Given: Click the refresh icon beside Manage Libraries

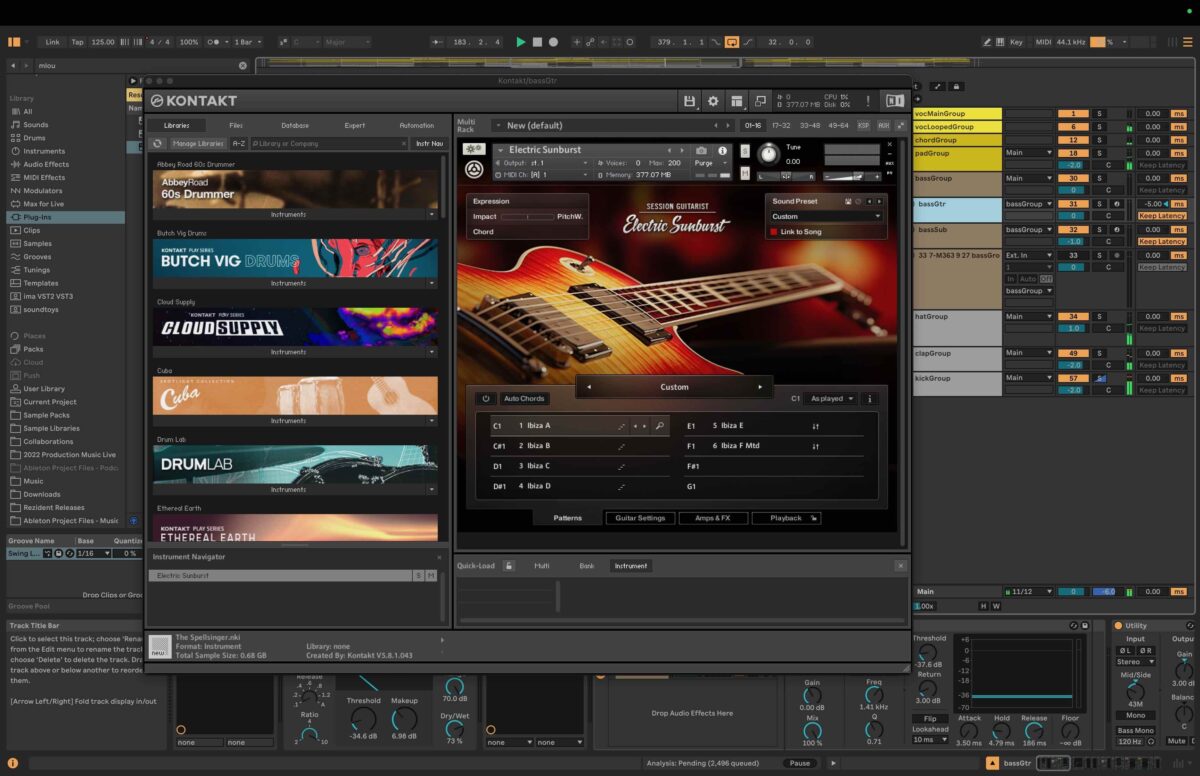Looking at the screenshot, I should (x=158, y=143).
